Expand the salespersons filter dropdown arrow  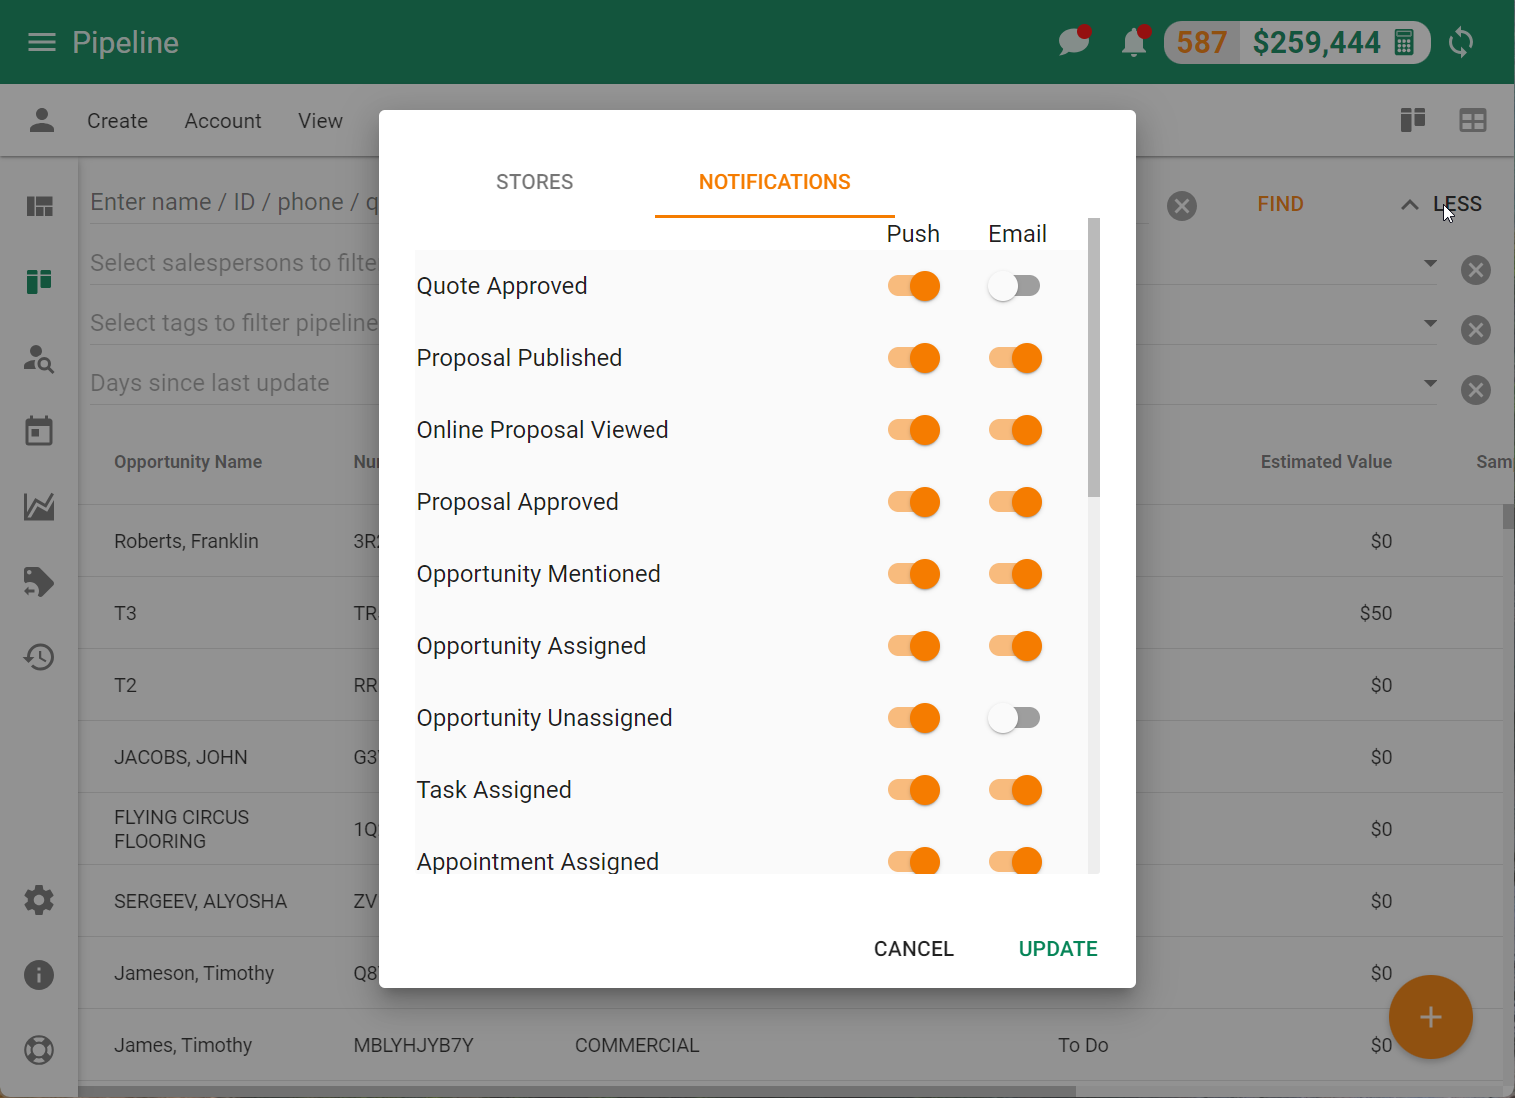(1430, 263)
